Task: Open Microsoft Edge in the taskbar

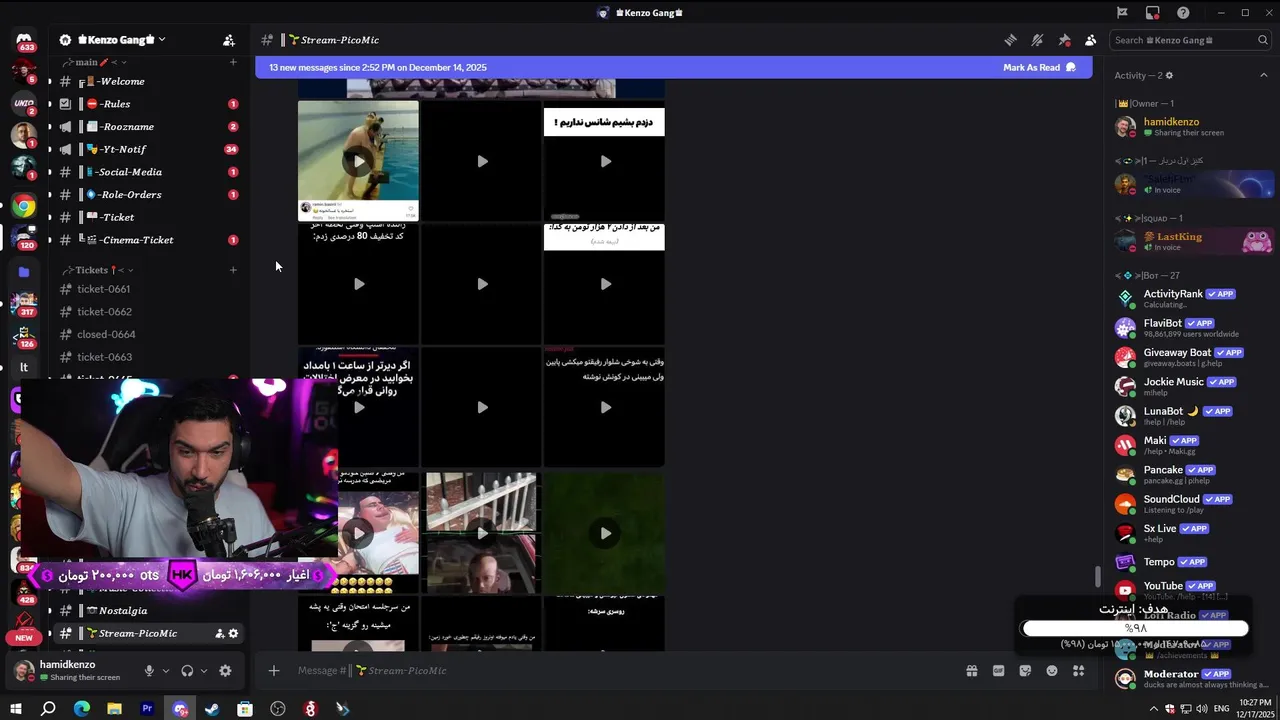Action: pos(82,709)
